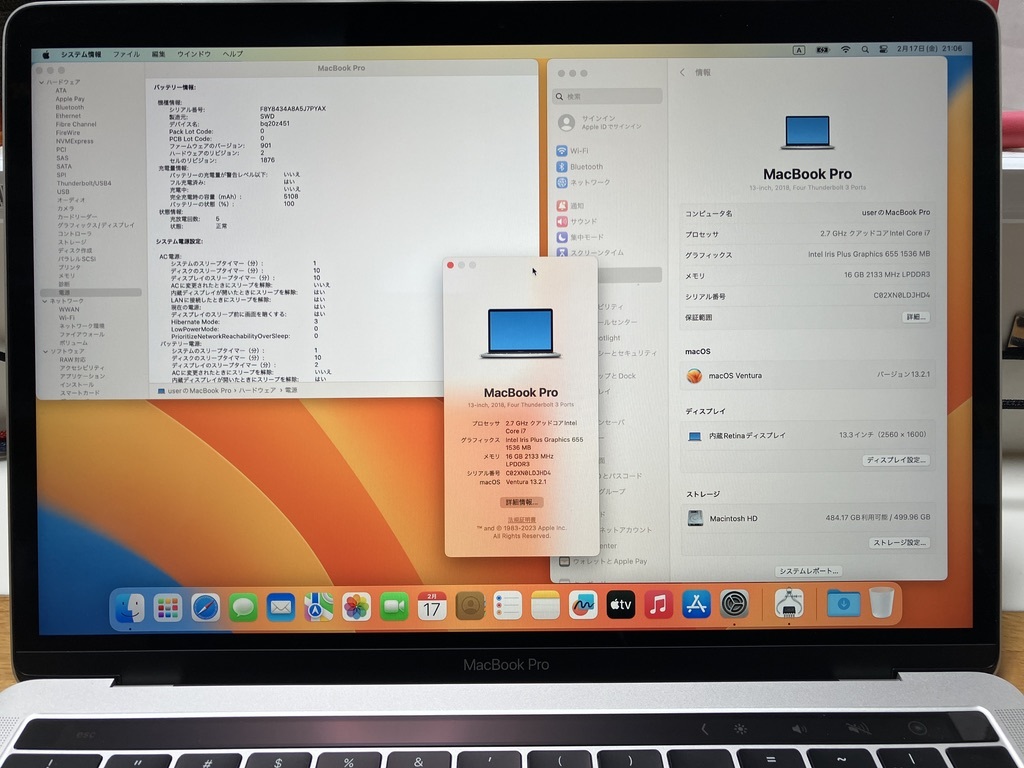
Task: Open Calendar showing 17 in Dock
Action: pyautogui.click(x=432, y=607)
